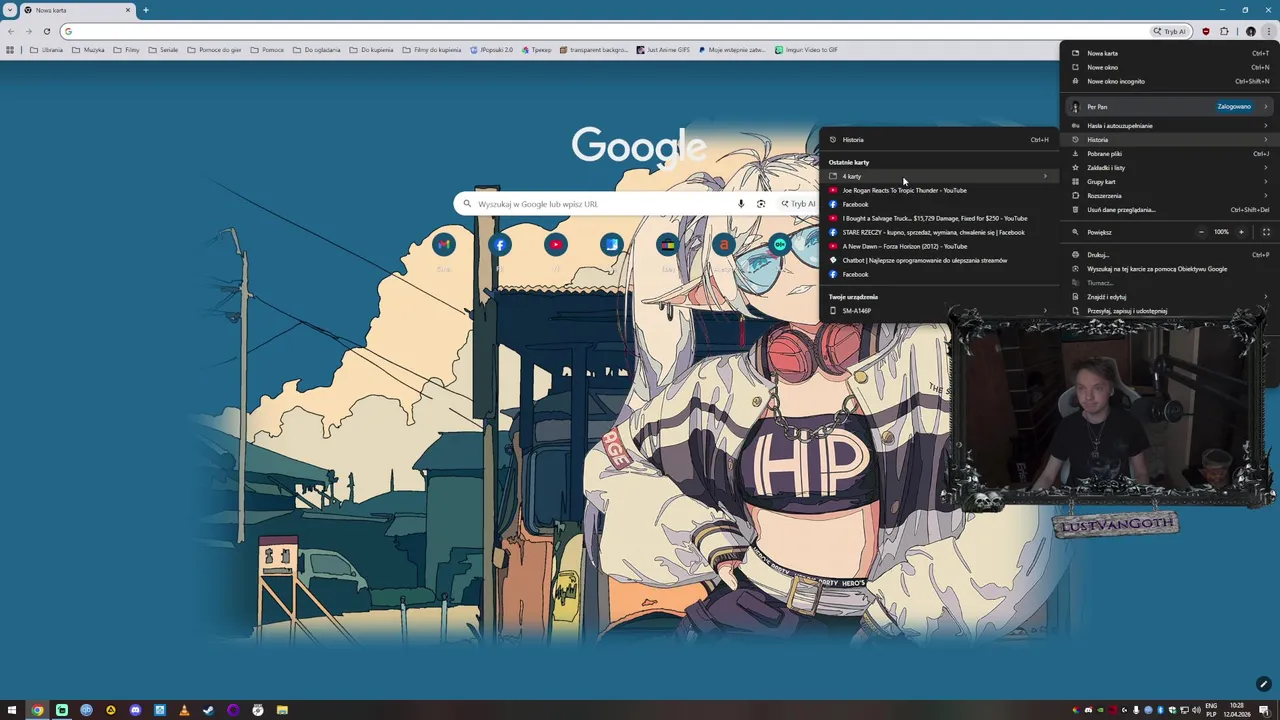Start voice search with microphone icon
The height and width of the screenshot is (720, 1280).
(x=741, y=204)
